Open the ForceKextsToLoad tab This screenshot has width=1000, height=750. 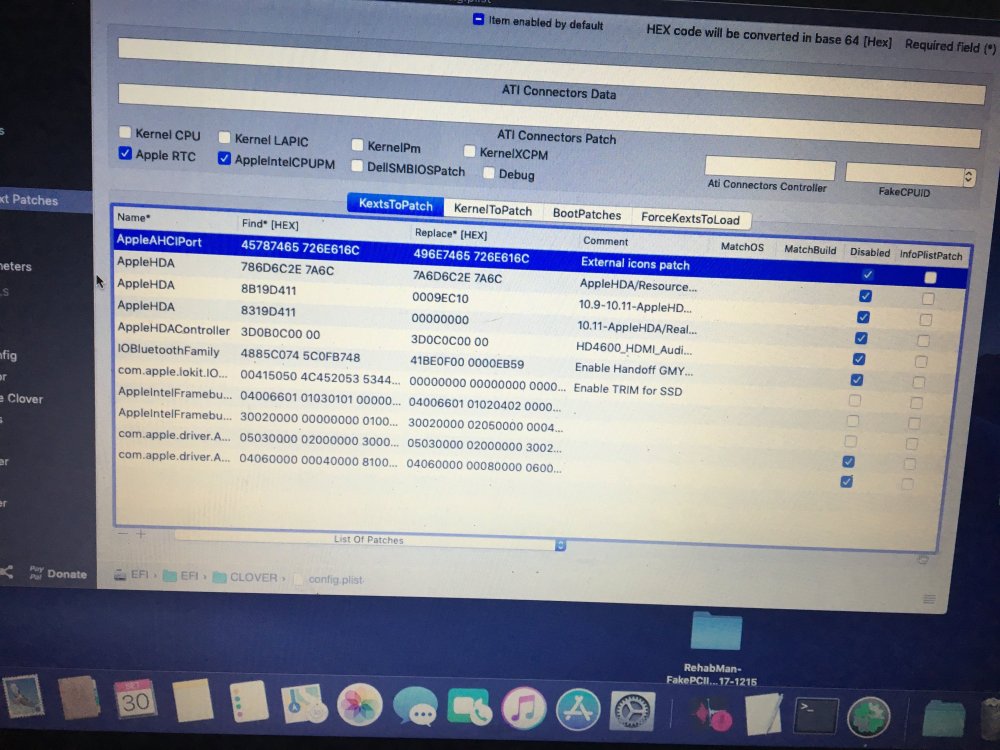(690, 219)
